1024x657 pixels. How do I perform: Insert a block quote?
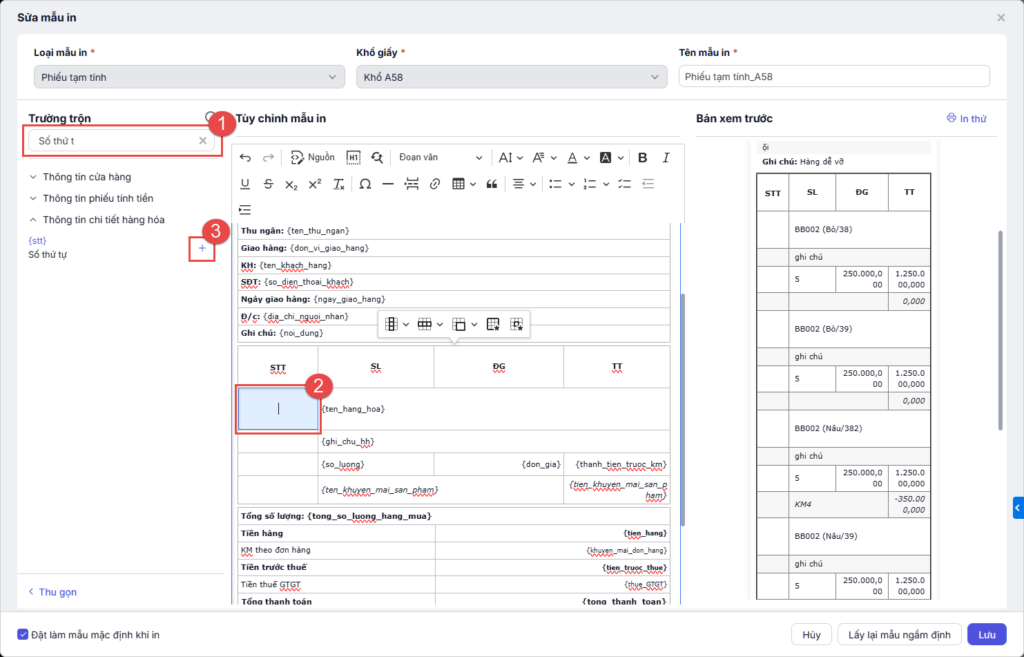pyautogui.click(x=491, y=184)
